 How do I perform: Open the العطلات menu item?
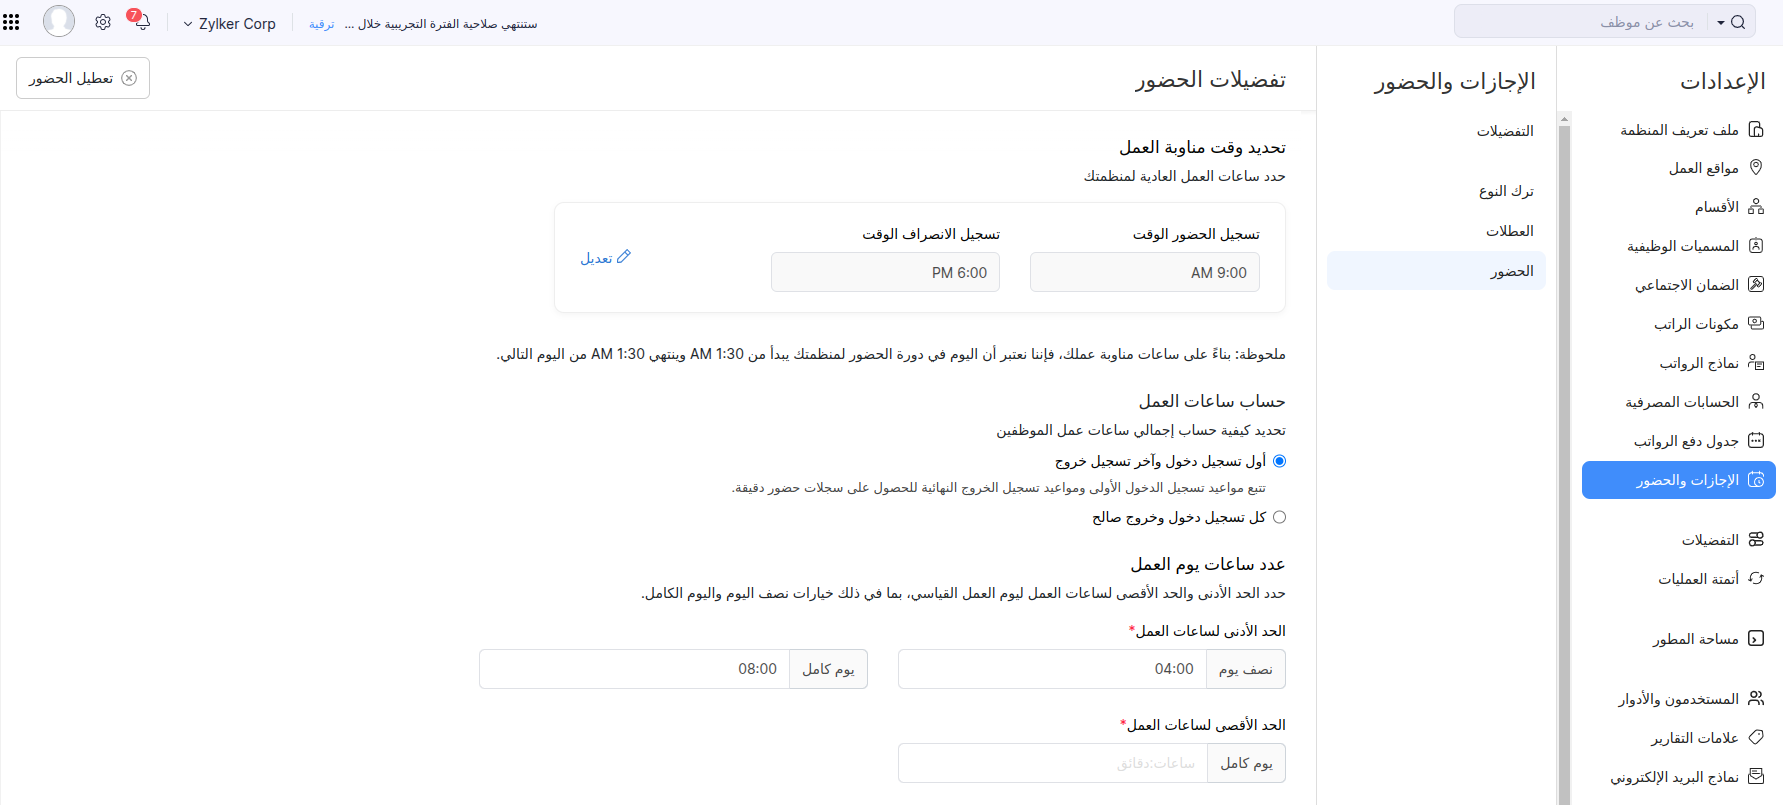pyautogui.click(x=1509, y=231)
